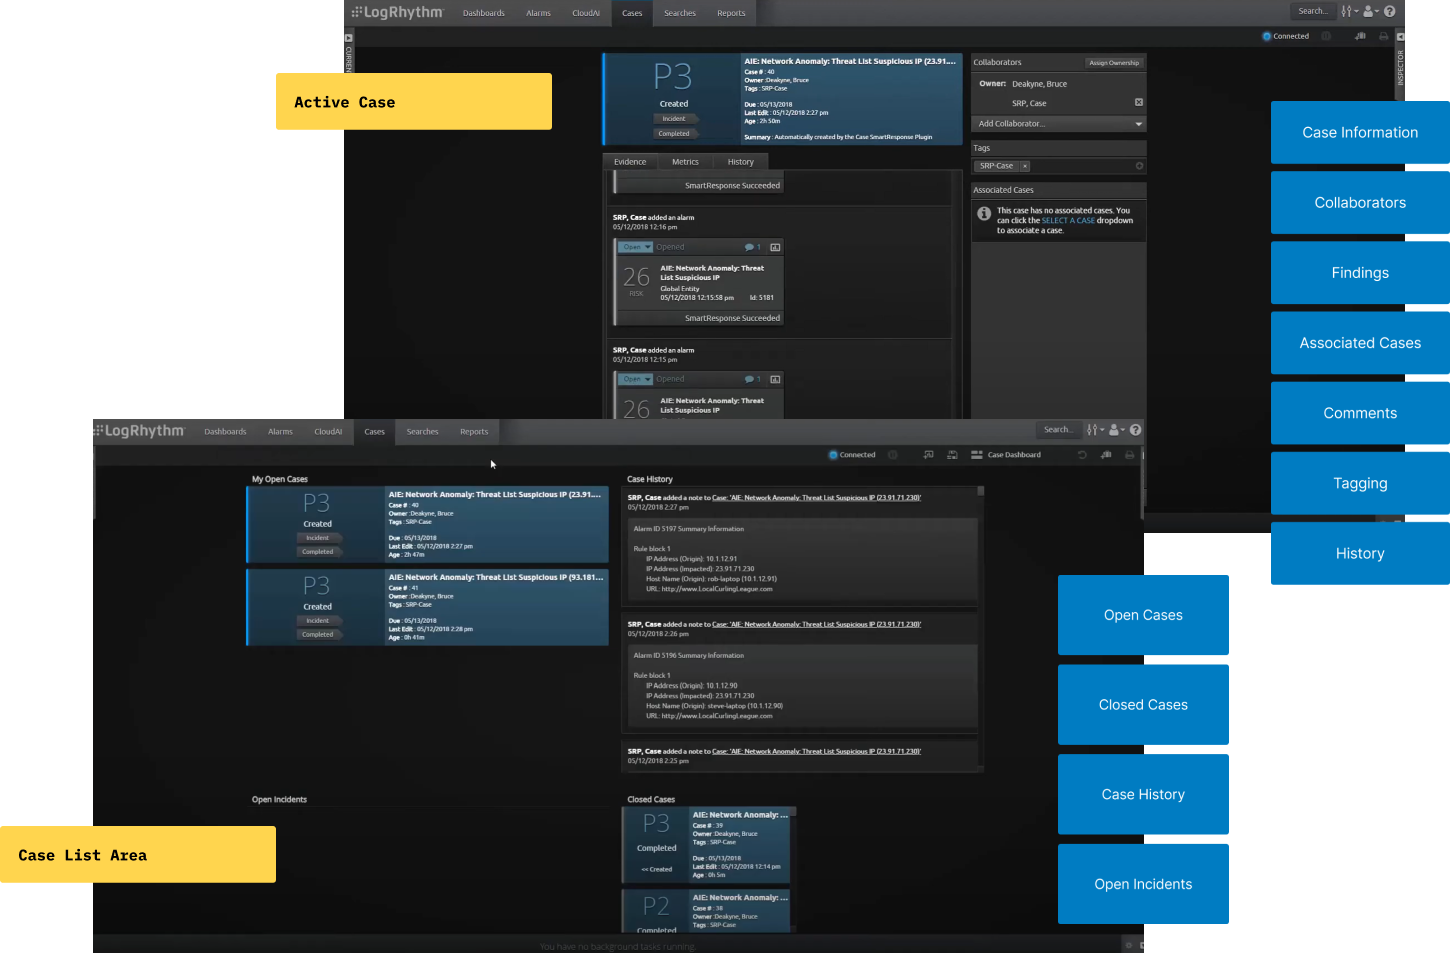This screenshot has height=953, width=1450.
Task: Open closed P2 case #38 card
Action: [x=707, y=912]
